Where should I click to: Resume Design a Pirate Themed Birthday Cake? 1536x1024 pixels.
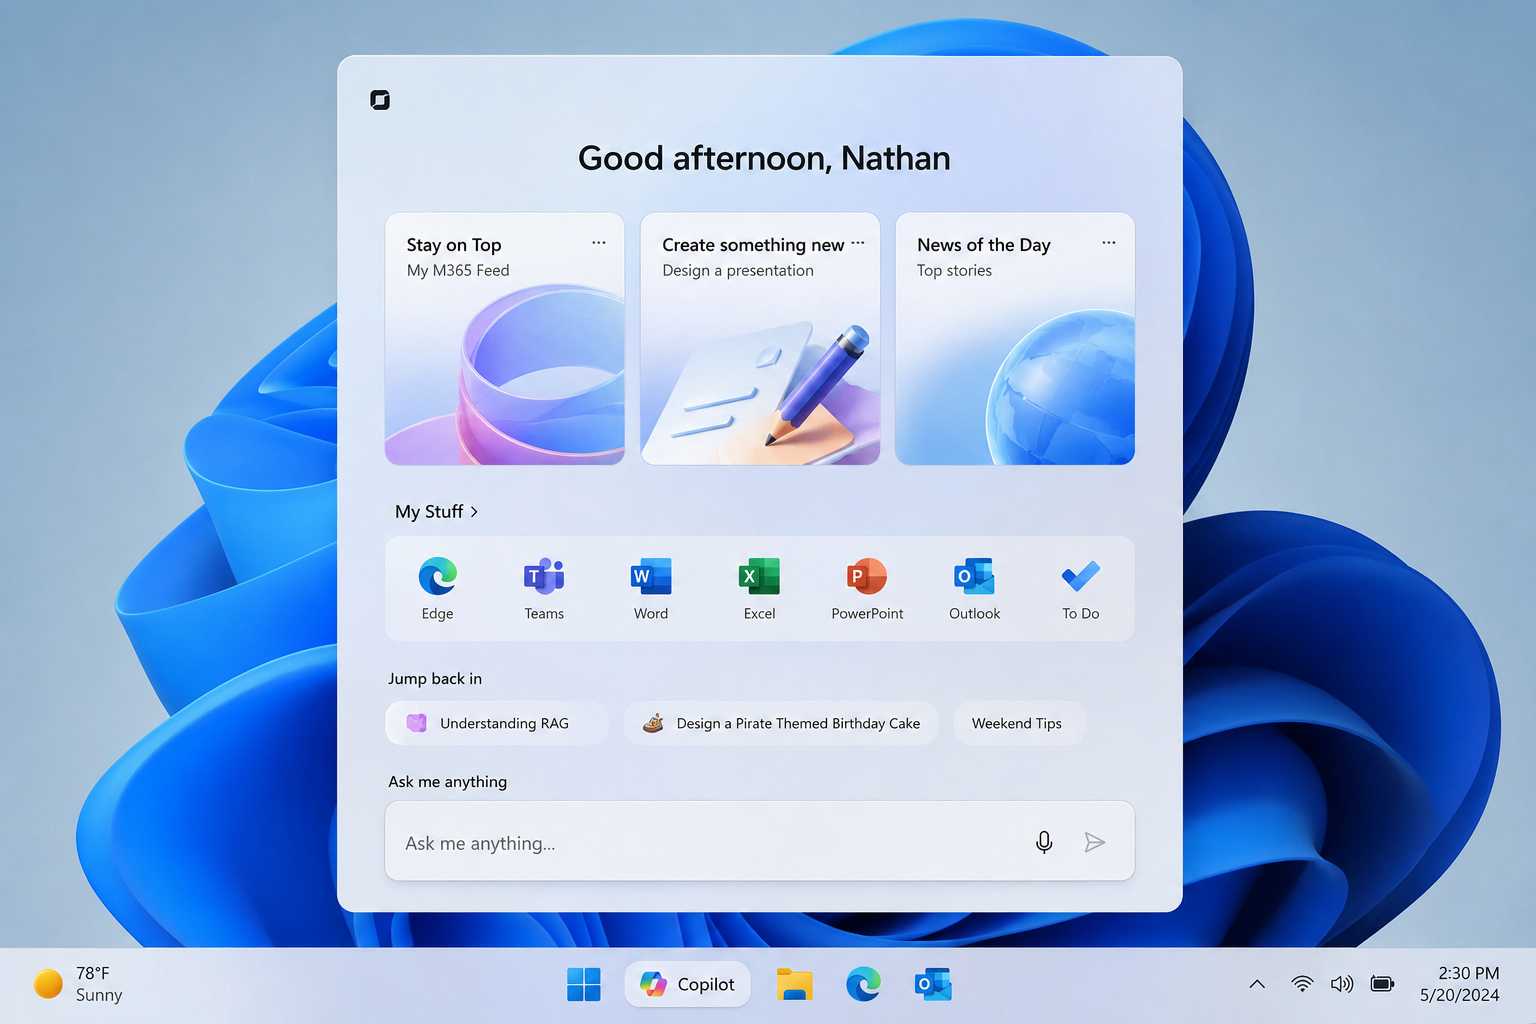click(781, 723)
